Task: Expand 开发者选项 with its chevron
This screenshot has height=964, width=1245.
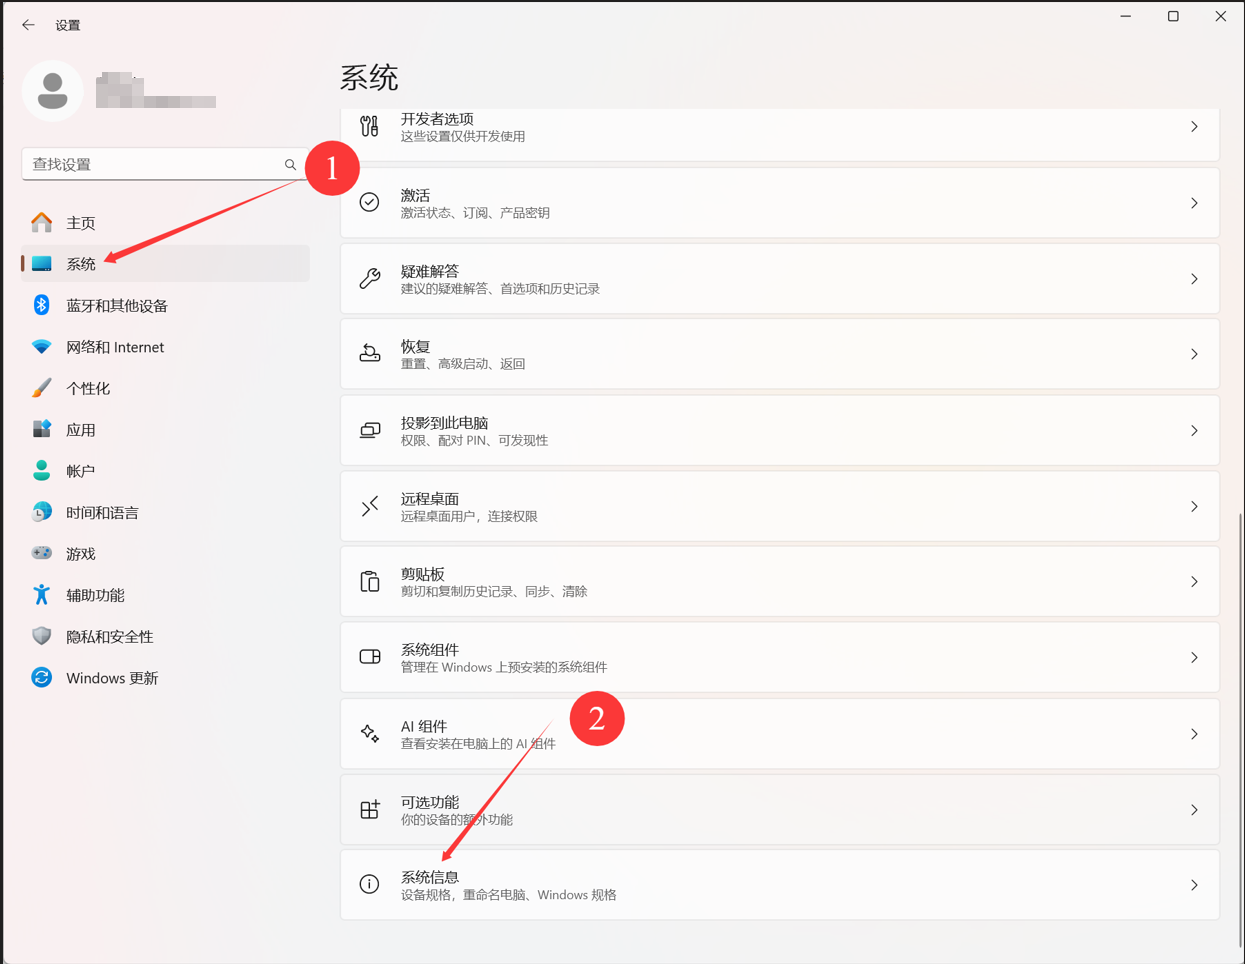Action: pyautogui.click(x=1194, y=127)
